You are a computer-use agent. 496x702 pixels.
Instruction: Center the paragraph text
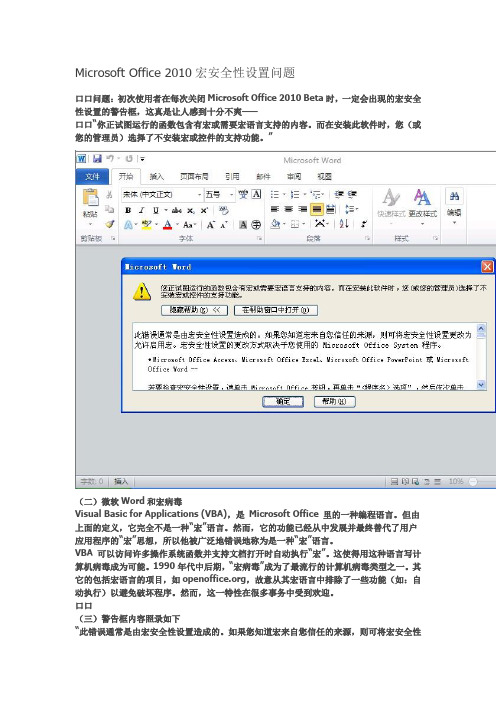(289, 209)
